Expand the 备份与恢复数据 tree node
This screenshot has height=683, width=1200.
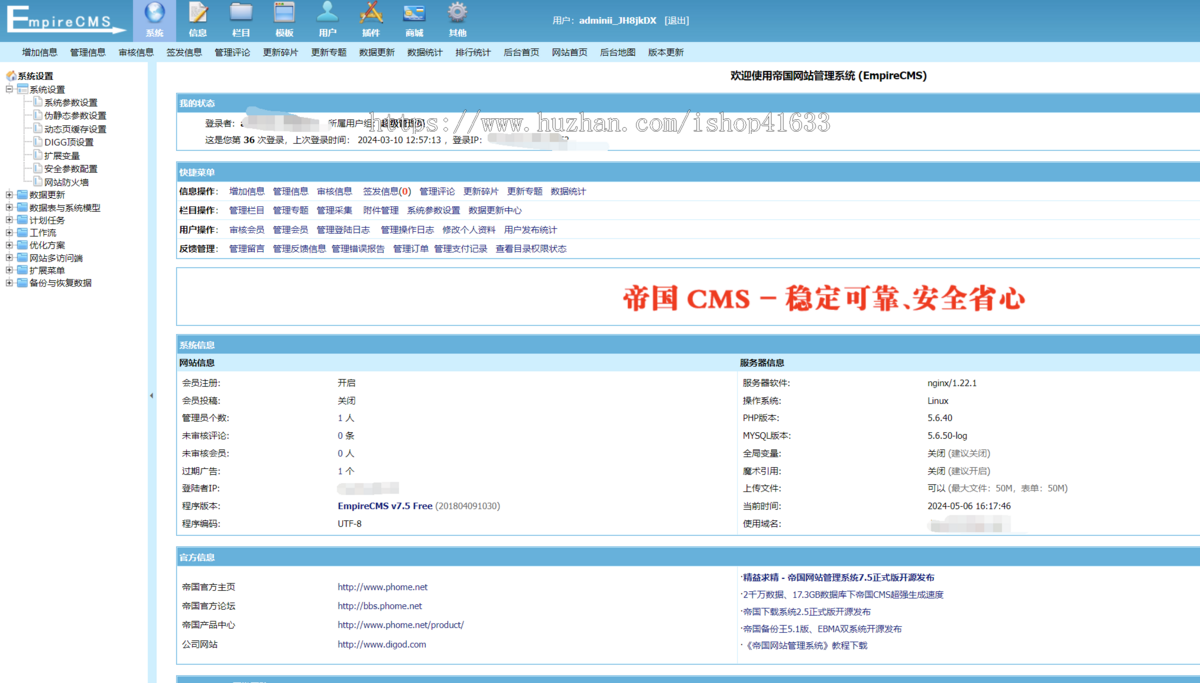click(x=10, y=283)
